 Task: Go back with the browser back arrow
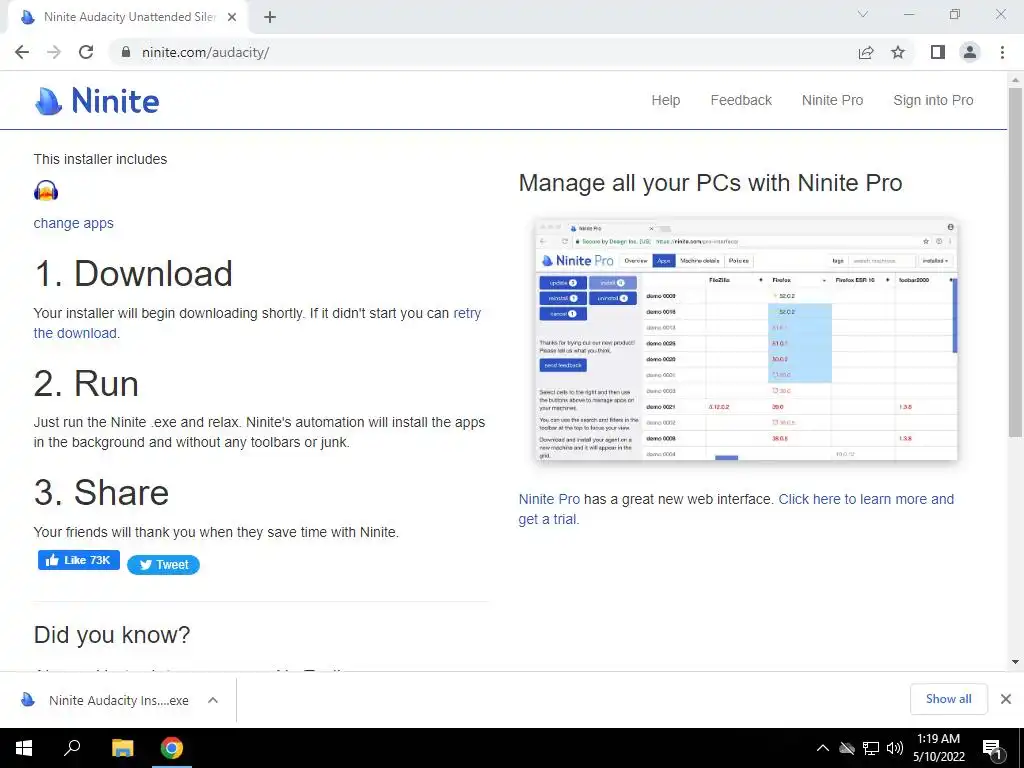click(x=22, y=52)
